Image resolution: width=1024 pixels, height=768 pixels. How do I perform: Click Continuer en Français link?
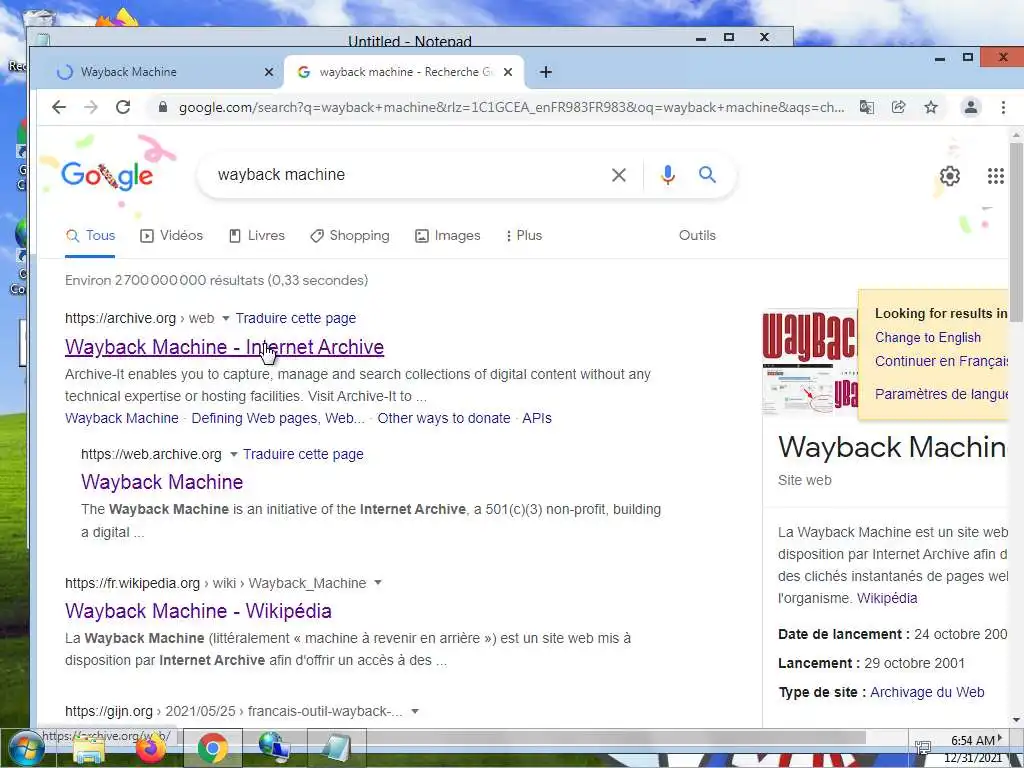click(941, 361)
